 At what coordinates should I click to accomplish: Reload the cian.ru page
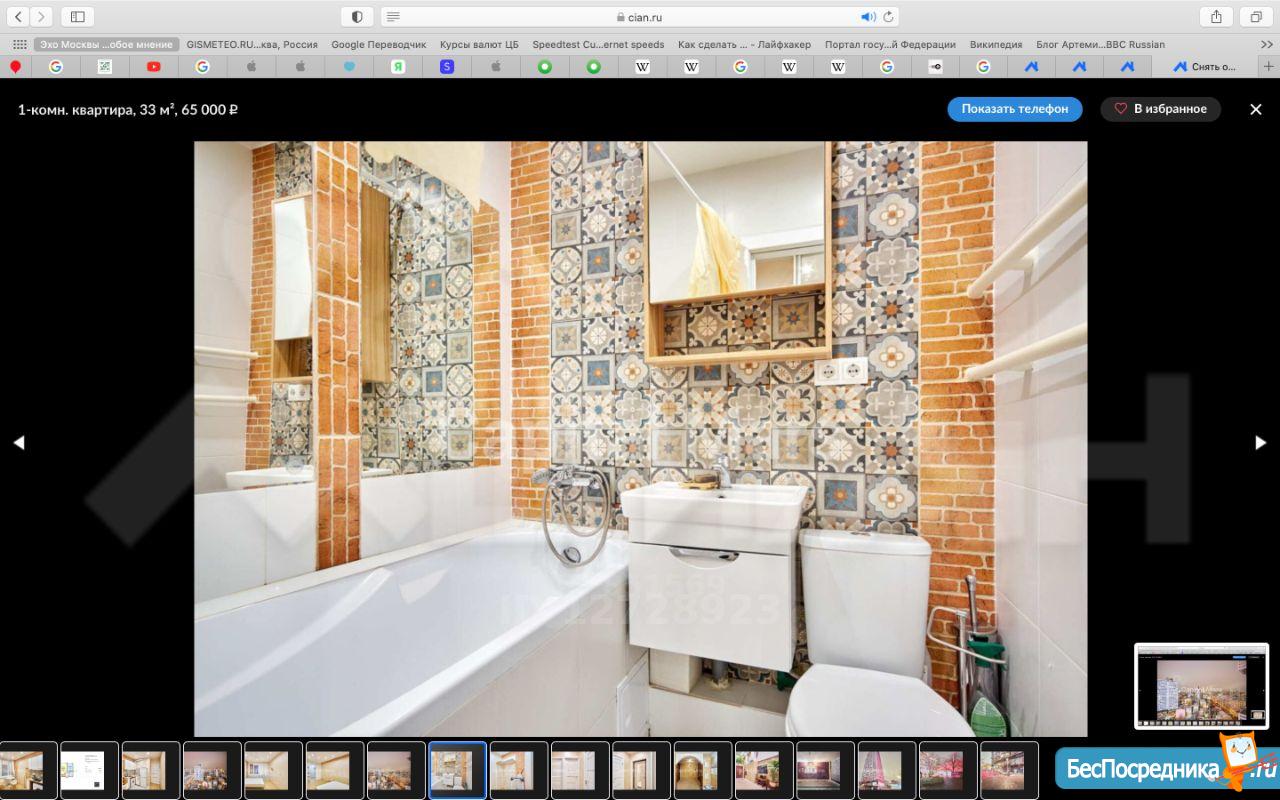click(x=888, y=17)
